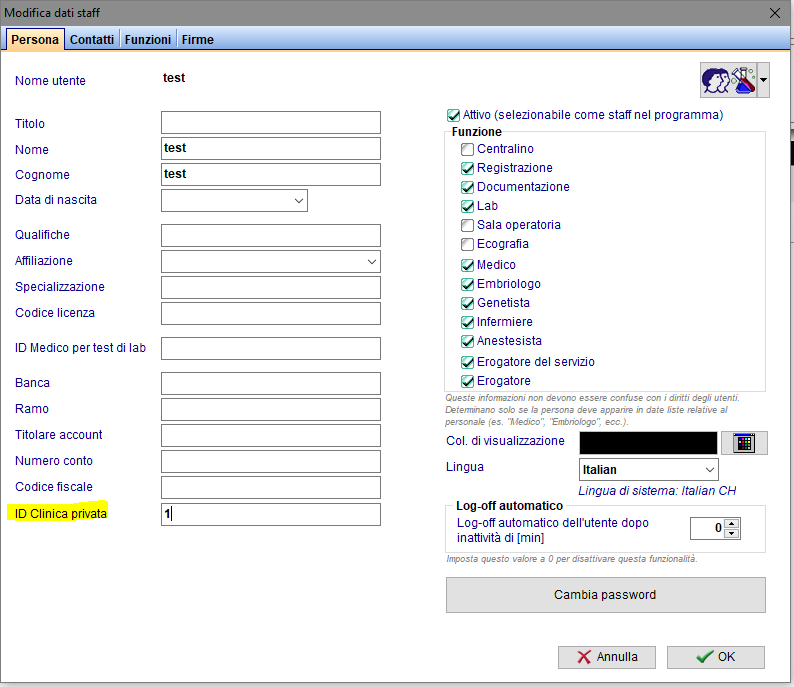Enable the Sala operatoria checkbox
This screenshot has width=794, height=687.
pyautogui.click(x=467, y=225)
